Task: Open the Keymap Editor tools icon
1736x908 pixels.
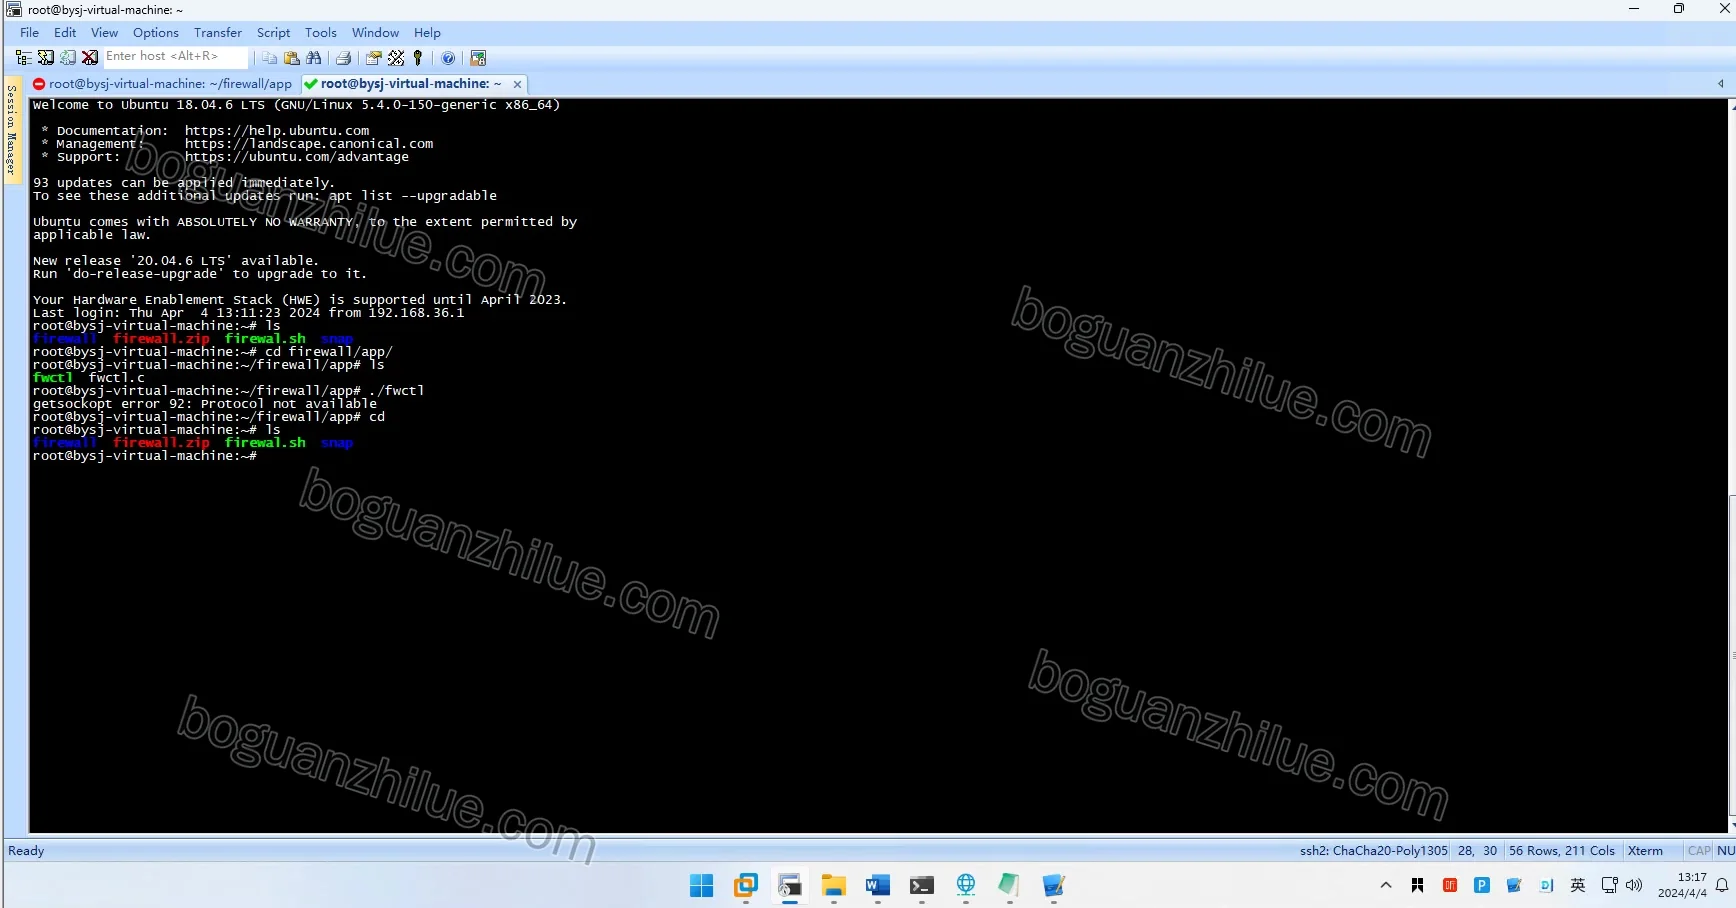Action: coord(396,58)
